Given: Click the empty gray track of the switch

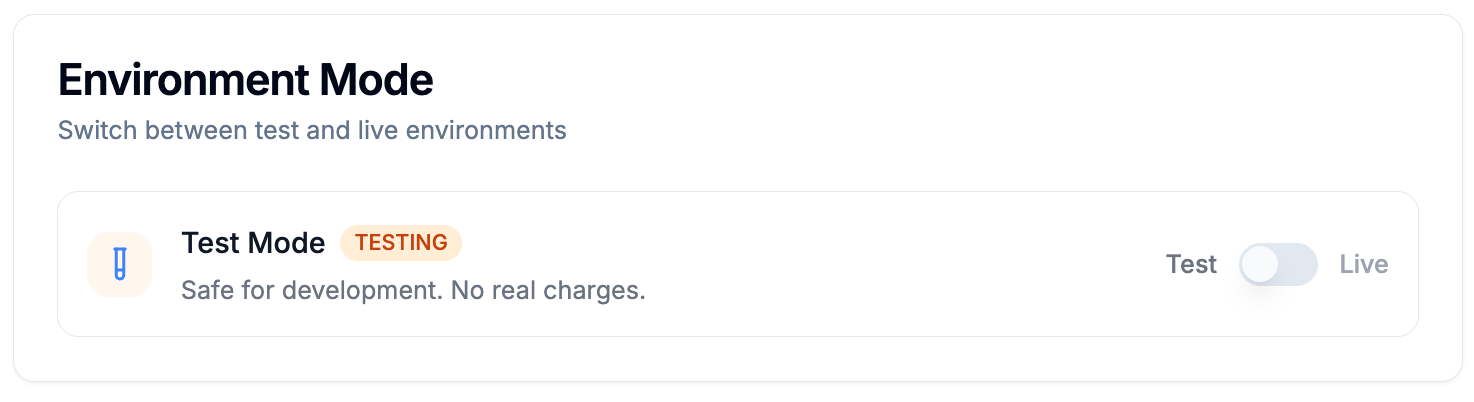Looking at the screenshot, I should (1298, 265).
